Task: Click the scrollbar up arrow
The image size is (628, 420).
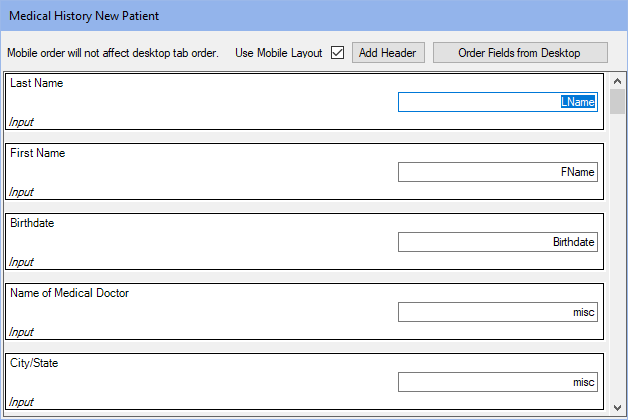Action: tap(617, 80)
